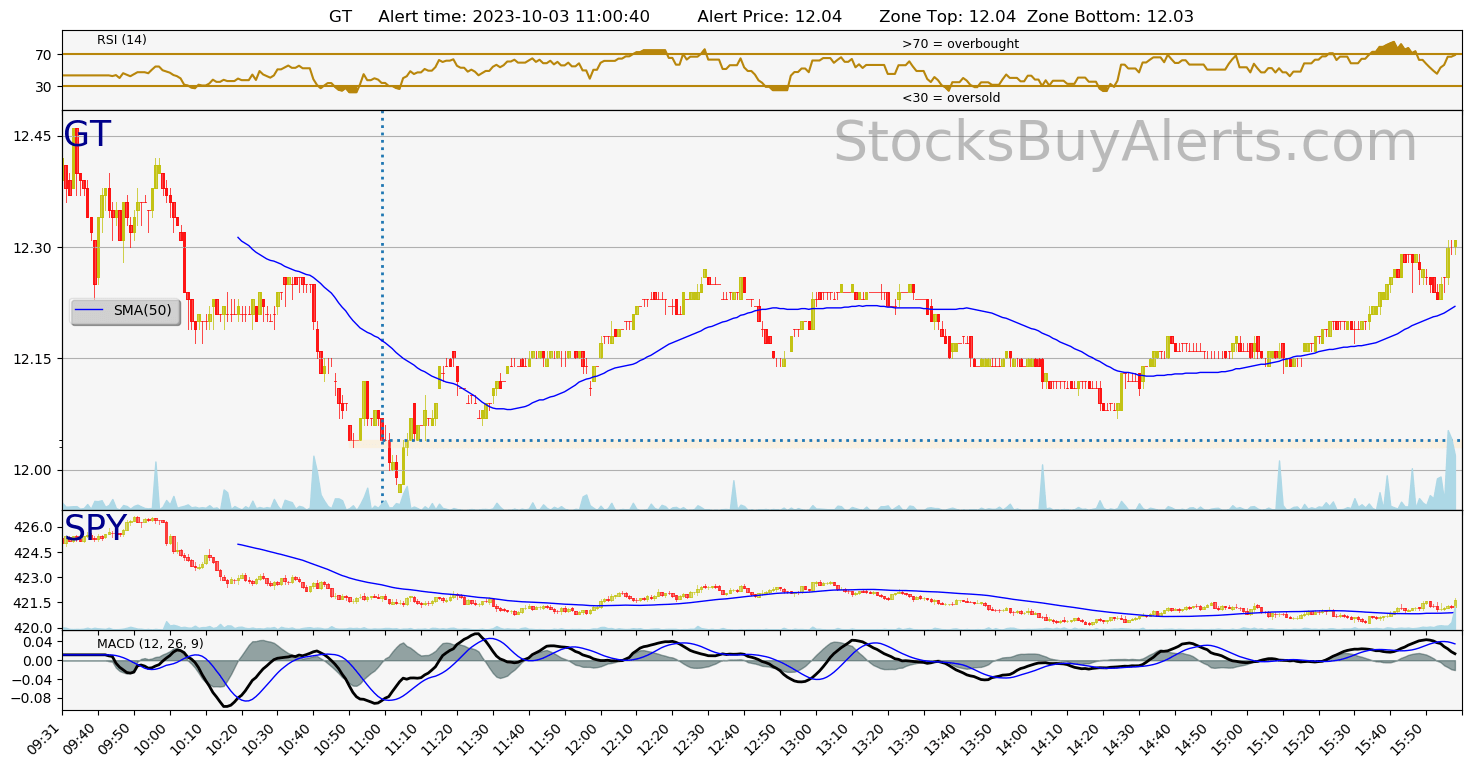Click the 424.5 SPY axis label
Screen dimensions: 1476x768
pyautogui.click(x=32, y=553)
